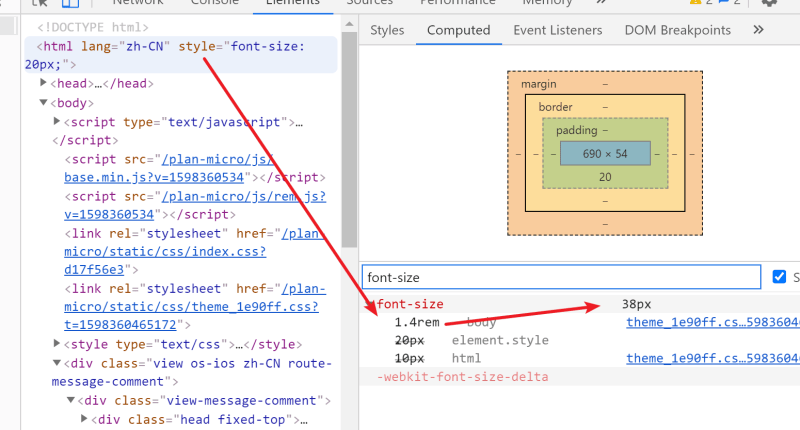Click the Elements panel scrollbar thumb
Viewport: 800px width, 430px height.
[x=349, y=139]
